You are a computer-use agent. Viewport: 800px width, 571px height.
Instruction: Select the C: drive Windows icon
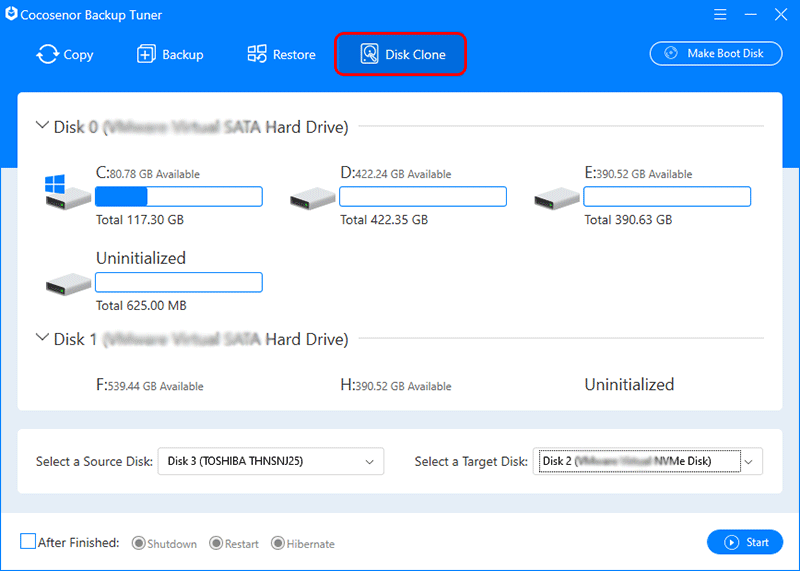pyautogui.click(x=67, y=192)
